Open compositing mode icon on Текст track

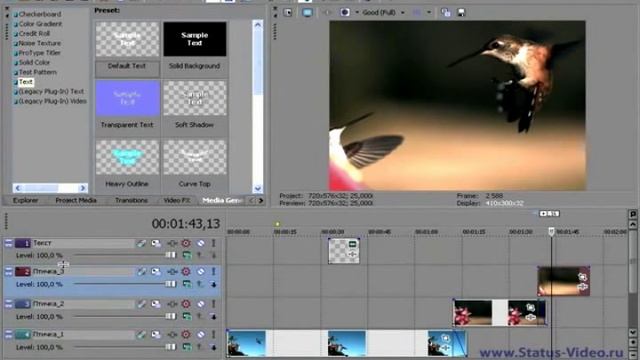[187, 256]
